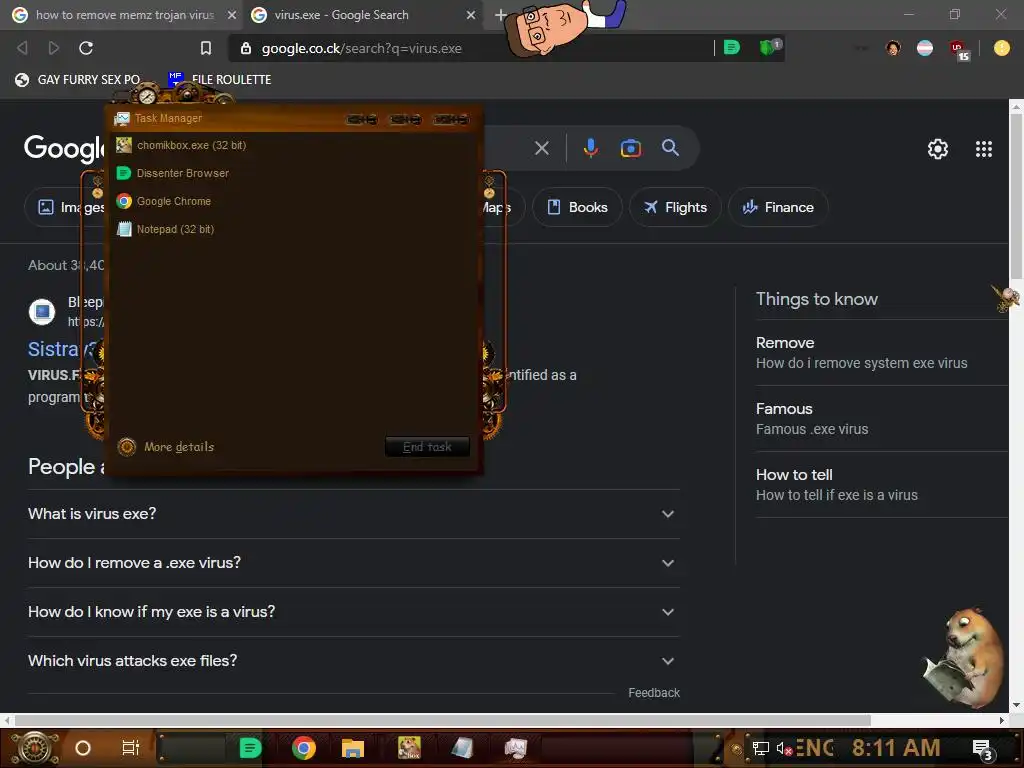Open Google Chrome taskbar icon
1024x768 pixels.
304,748
